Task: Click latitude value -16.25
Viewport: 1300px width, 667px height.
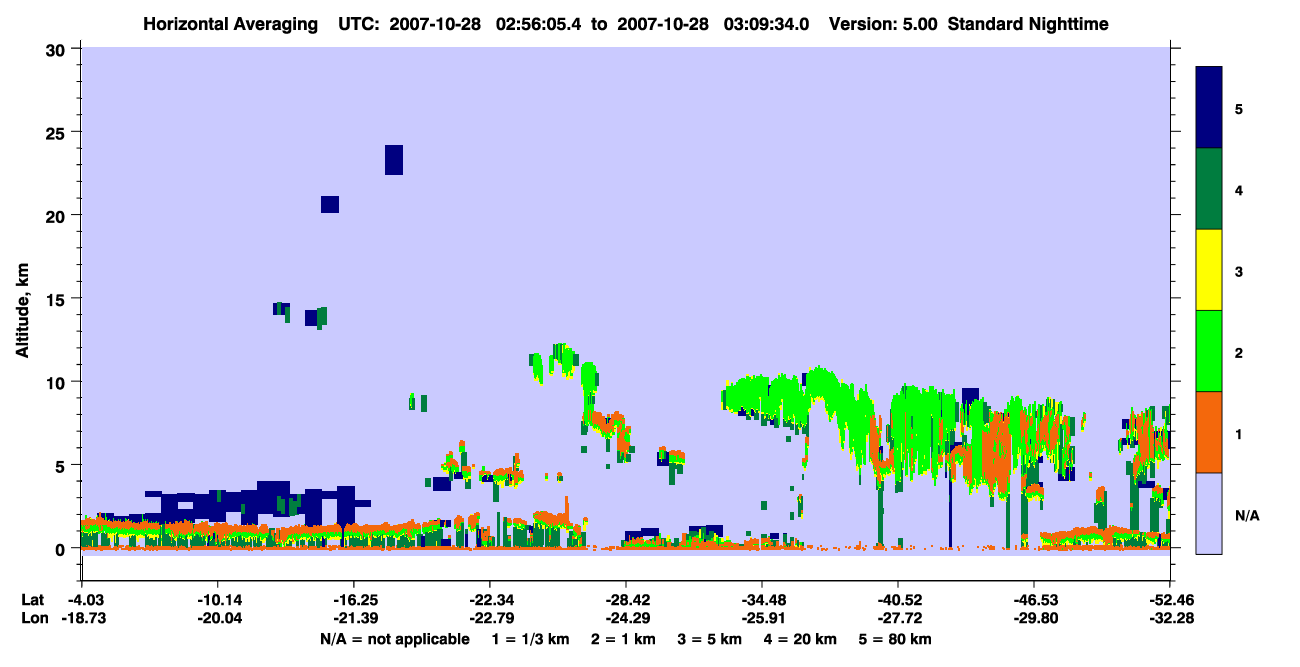Action: coord(353,600)
